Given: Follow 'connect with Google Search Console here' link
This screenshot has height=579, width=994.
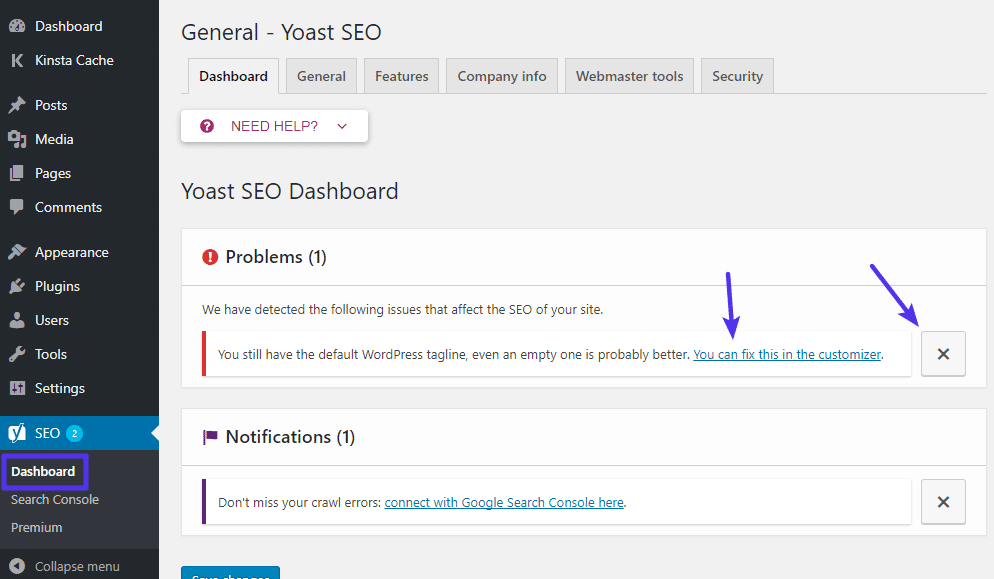Looking at the screenshot, I should tap(504, 502).
